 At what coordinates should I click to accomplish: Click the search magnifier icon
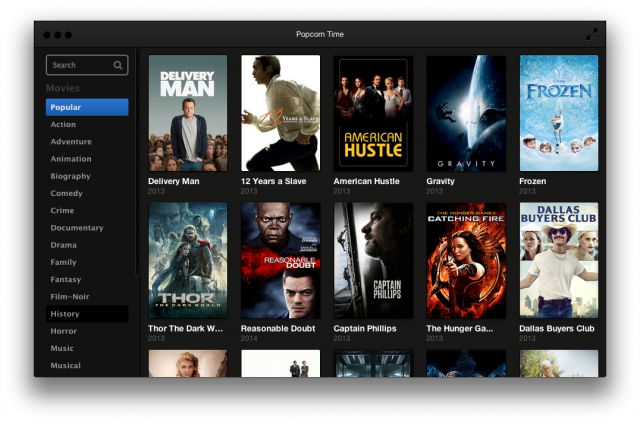(118, 66)
